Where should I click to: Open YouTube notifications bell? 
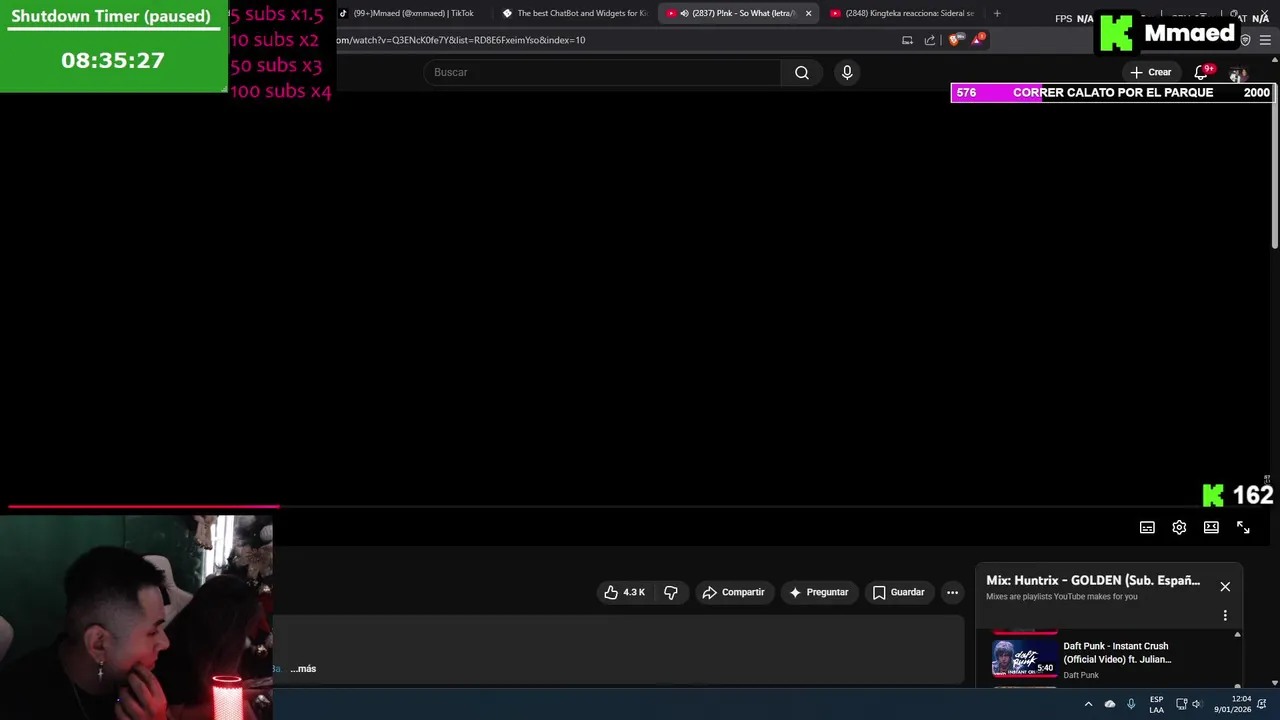tap(1201, 72)
